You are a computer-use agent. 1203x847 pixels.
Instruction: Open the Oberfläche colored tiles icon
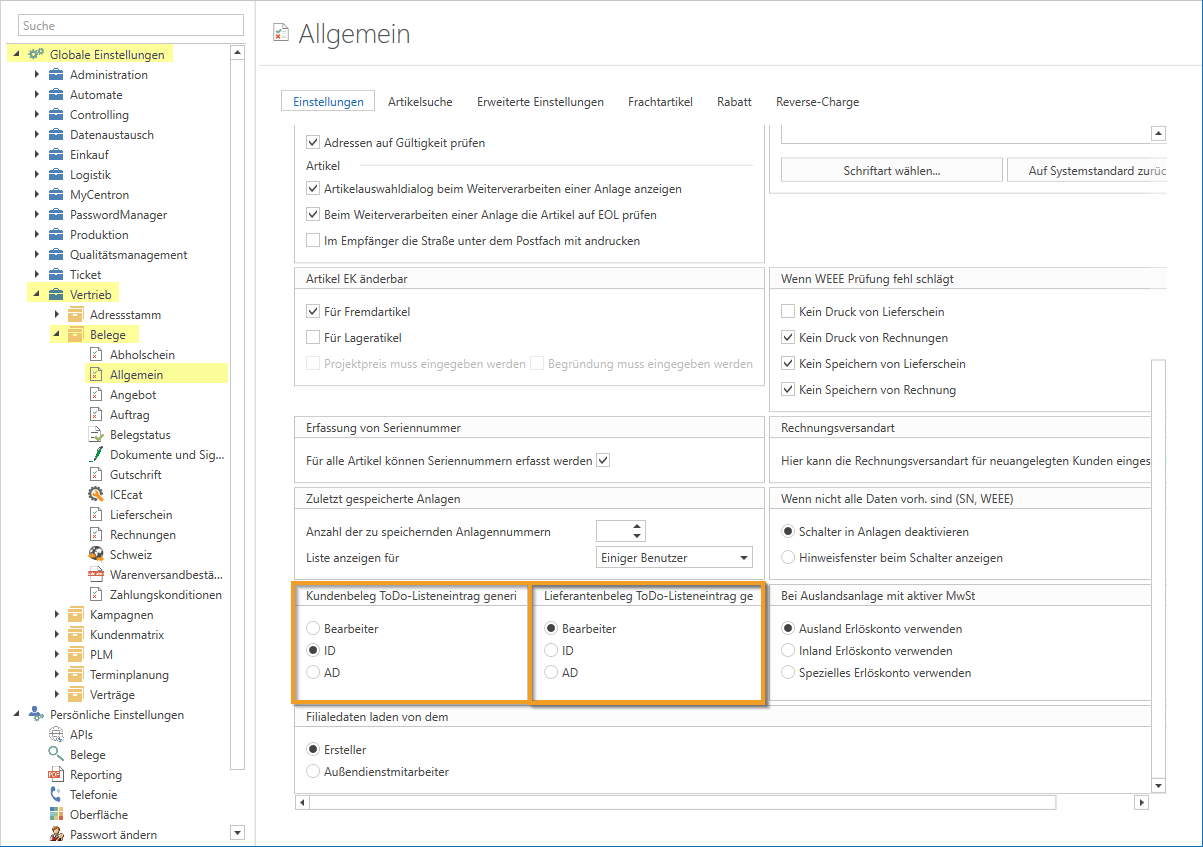tap(56, 814)
